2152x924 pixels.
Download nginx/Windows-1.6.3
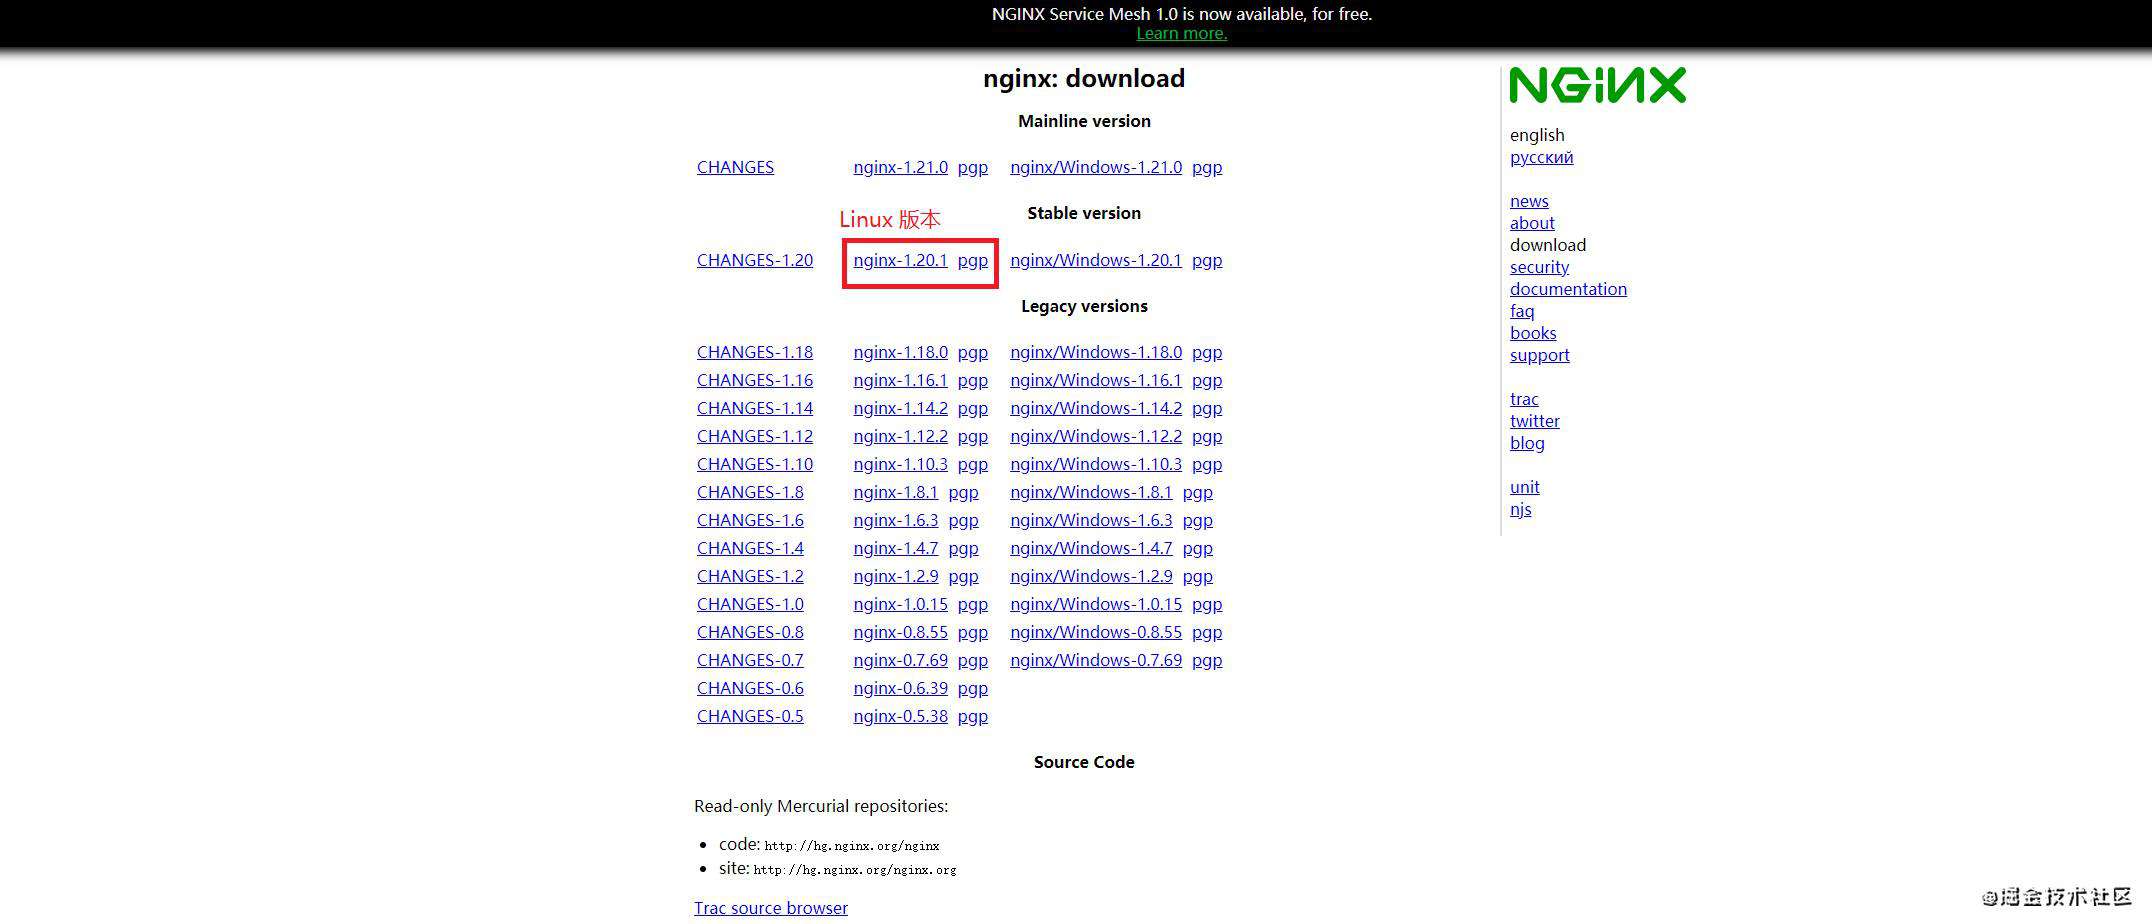coord(1091,520)
